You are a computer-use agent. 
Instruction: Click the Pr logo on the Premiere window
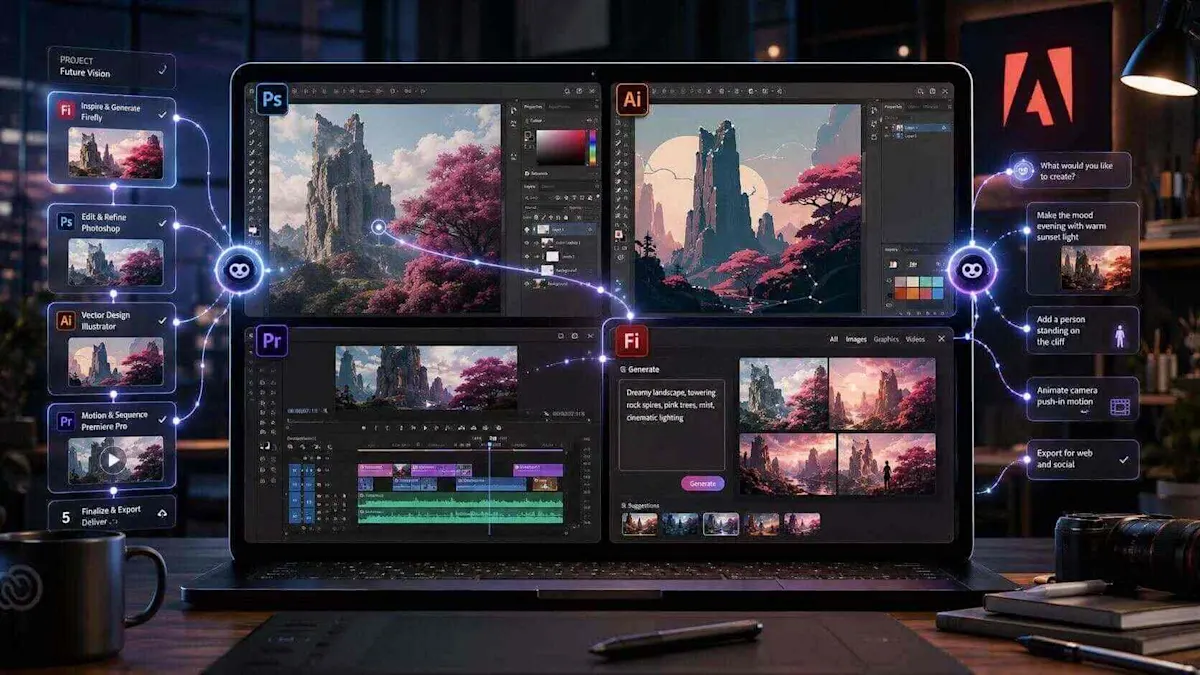click(x=271, y=341)
